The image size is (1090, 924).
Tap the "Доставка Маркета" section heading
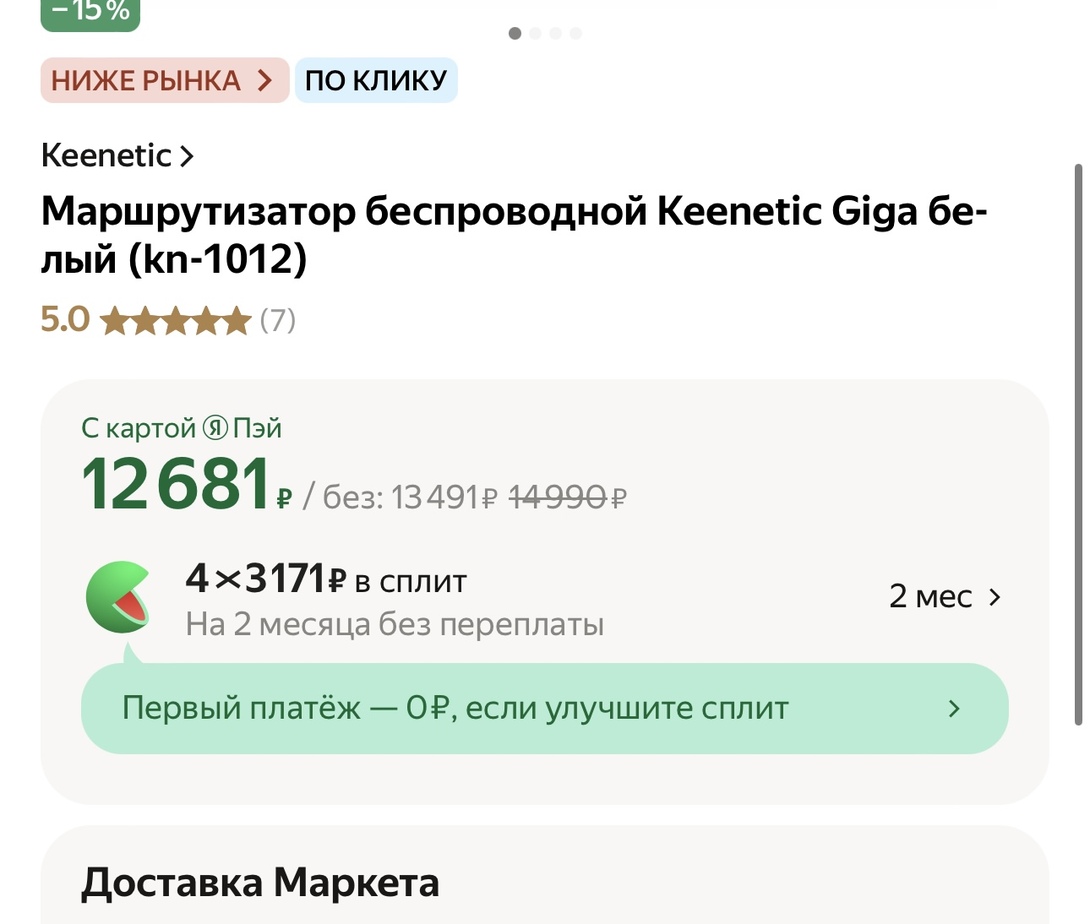(x=260, y=883)
